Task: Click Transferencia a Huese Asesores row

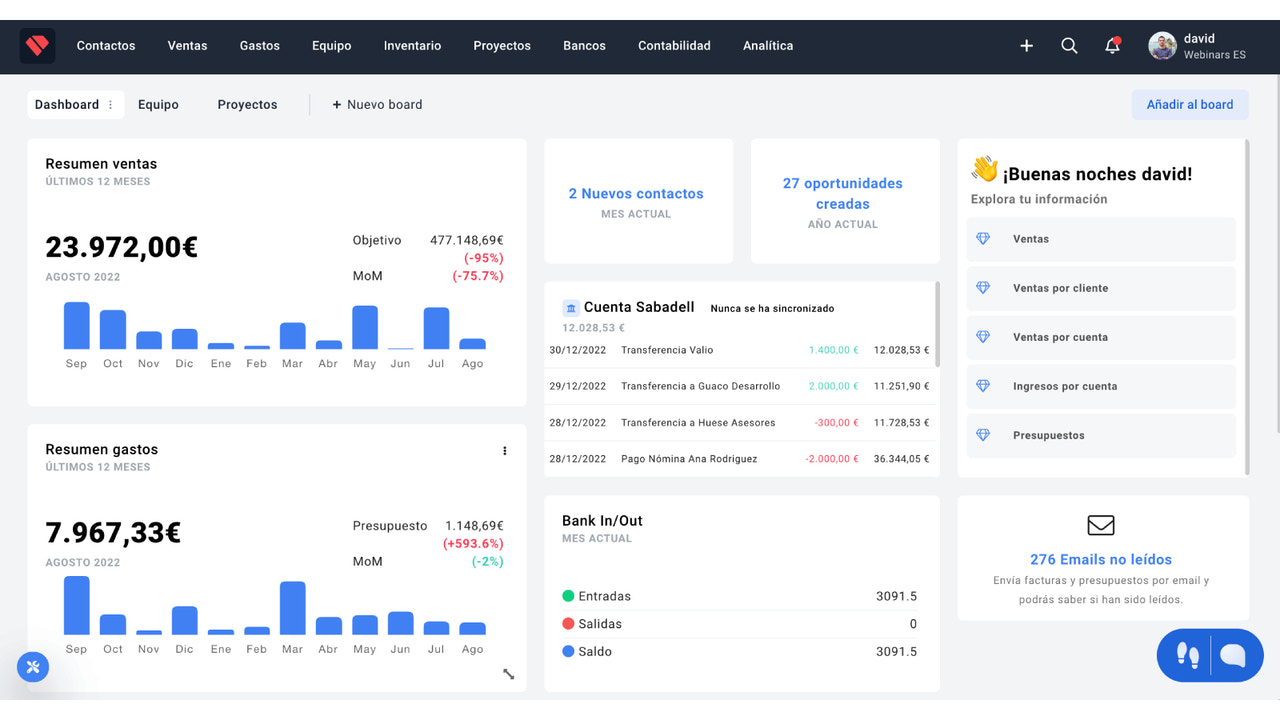Action: [739, 423]
